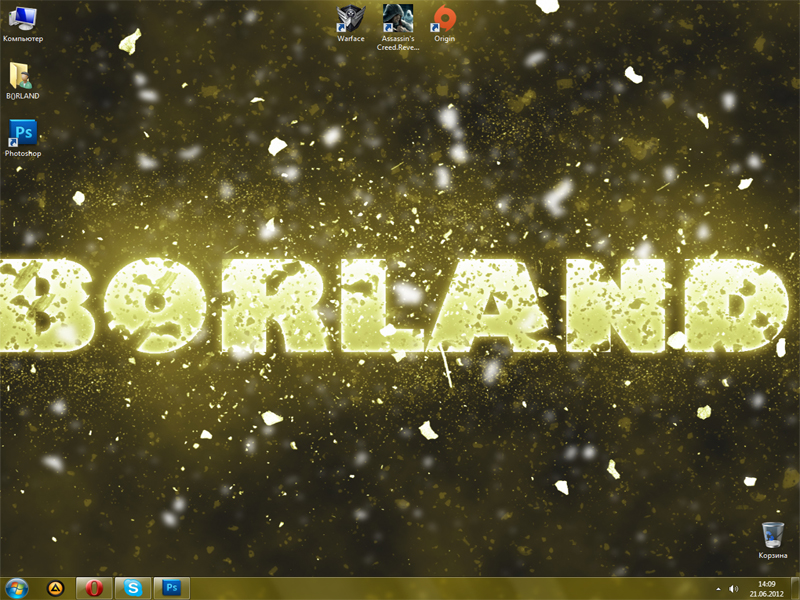Open the volume speaker tray icon
The width and height of the screenshot is (800, 600).
[733, 589]
